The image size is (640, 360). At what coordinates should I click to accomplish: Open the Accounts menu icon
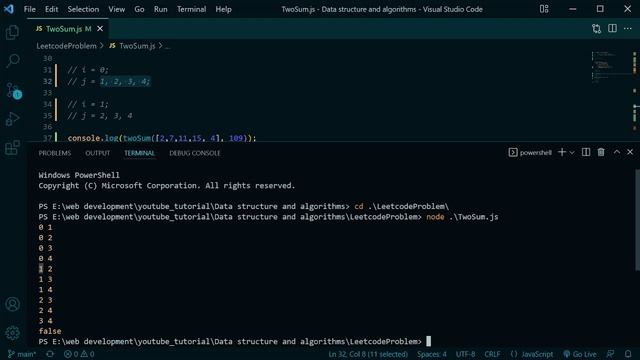pos(12,304)
